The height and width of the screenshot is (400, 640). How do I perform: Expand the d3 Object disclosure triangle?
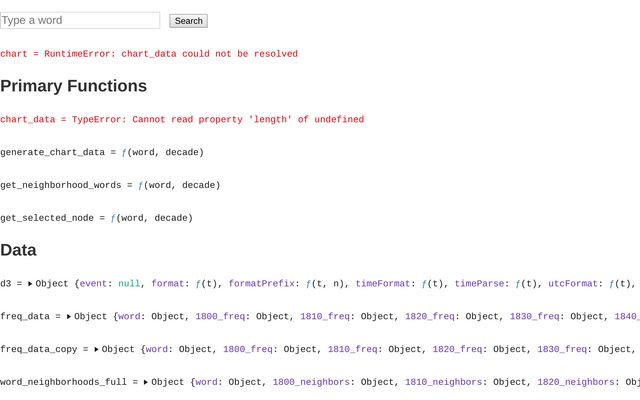coord(30,284)
